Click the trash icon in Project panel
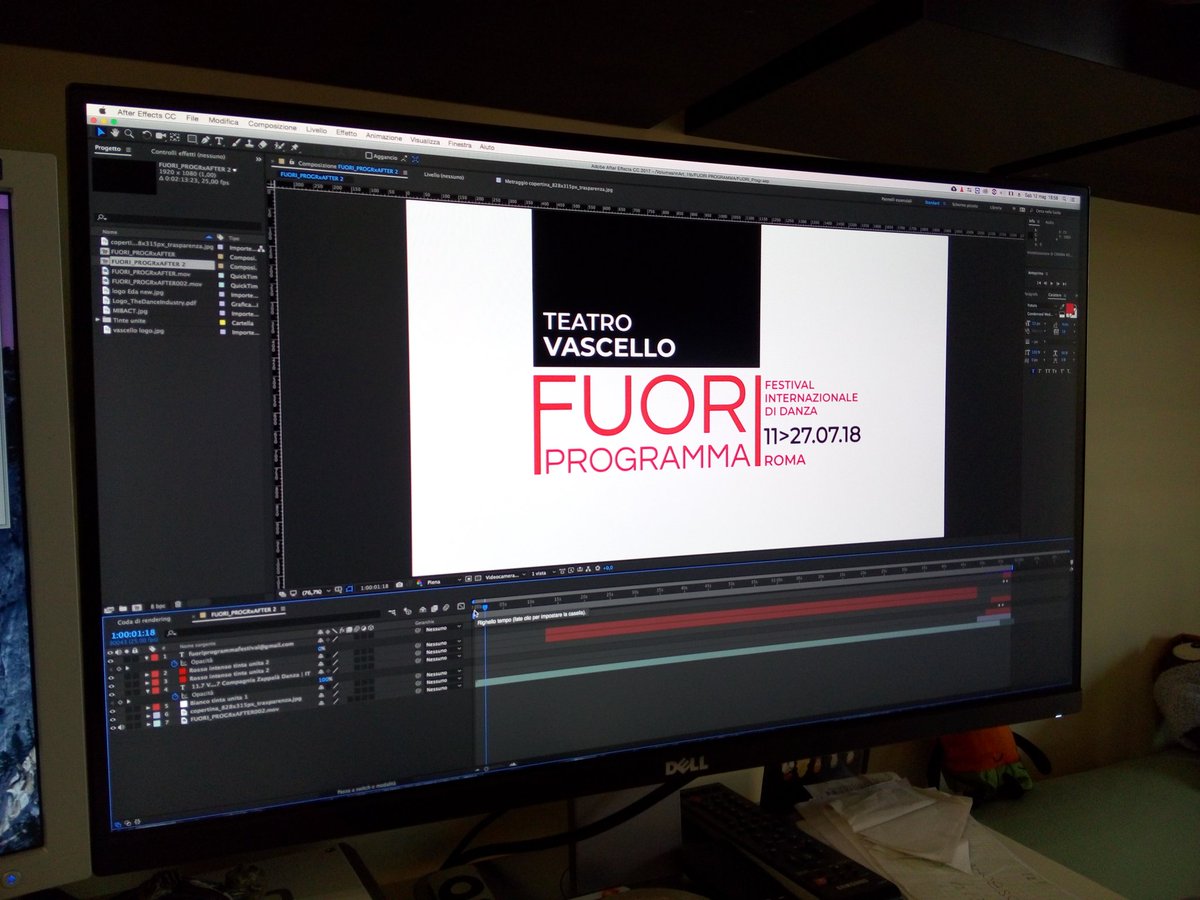Viewport: 1200px width, 900px height. point(178,604)
